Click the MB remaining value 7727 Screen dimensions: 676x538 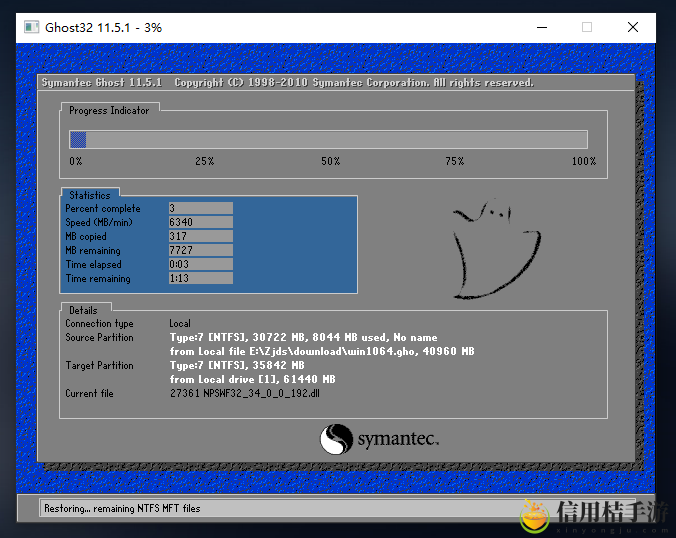click(x=201, y=250)
